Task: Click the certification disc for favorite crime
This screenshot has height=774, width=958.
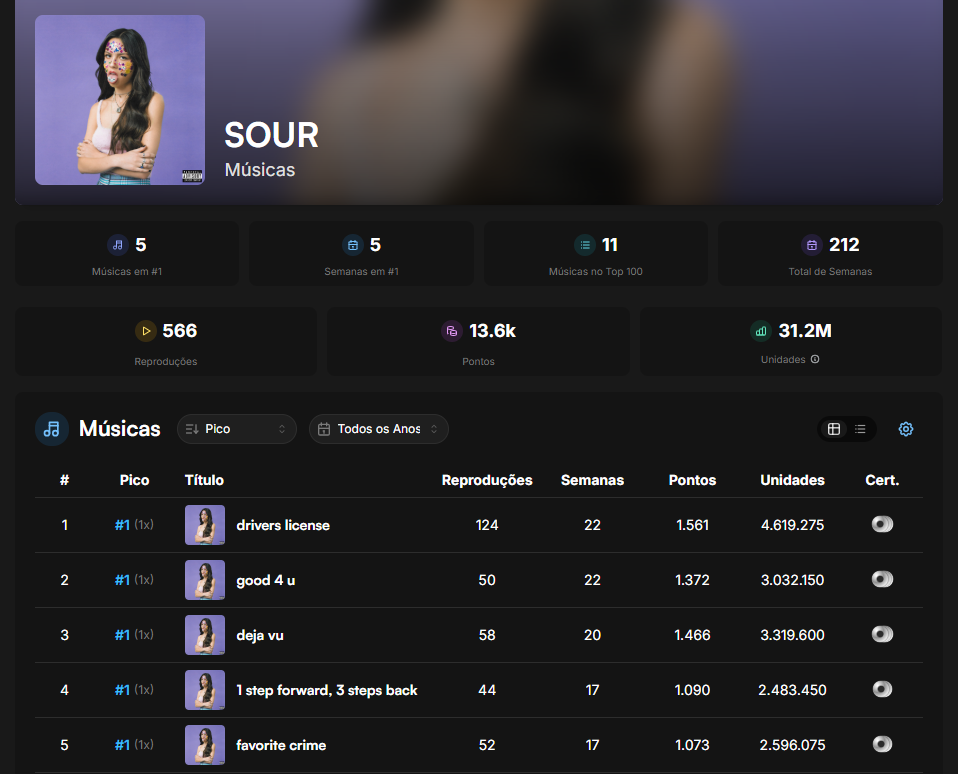Action: pyautogui.click(x=882, y=744)
